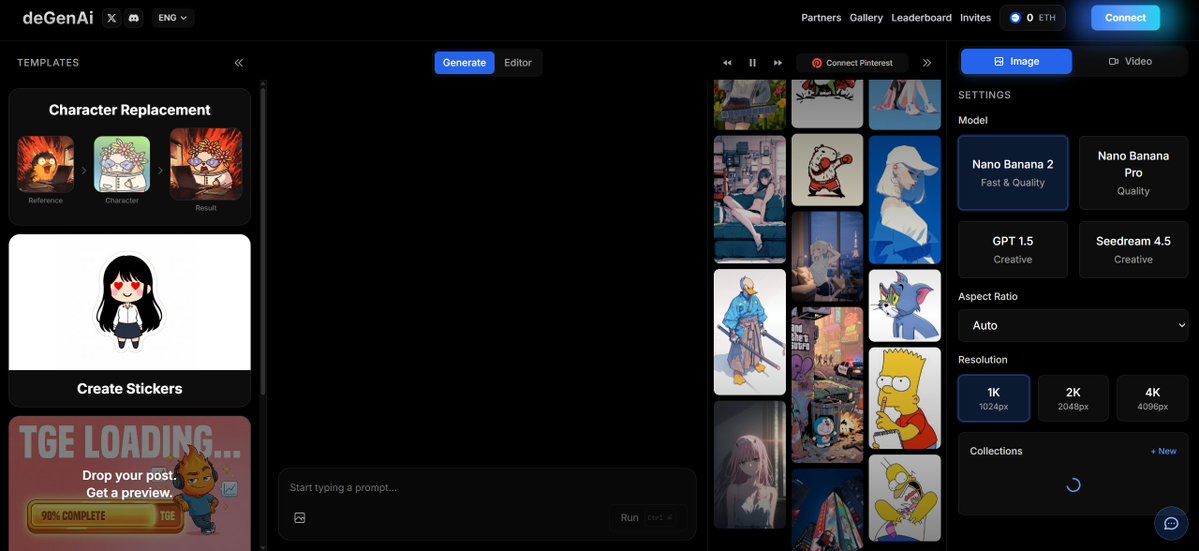The width and height of the screenshot is (1199, 551).
Task: Choose the Seedream 4.5 model
Action: pos(1132,250)
